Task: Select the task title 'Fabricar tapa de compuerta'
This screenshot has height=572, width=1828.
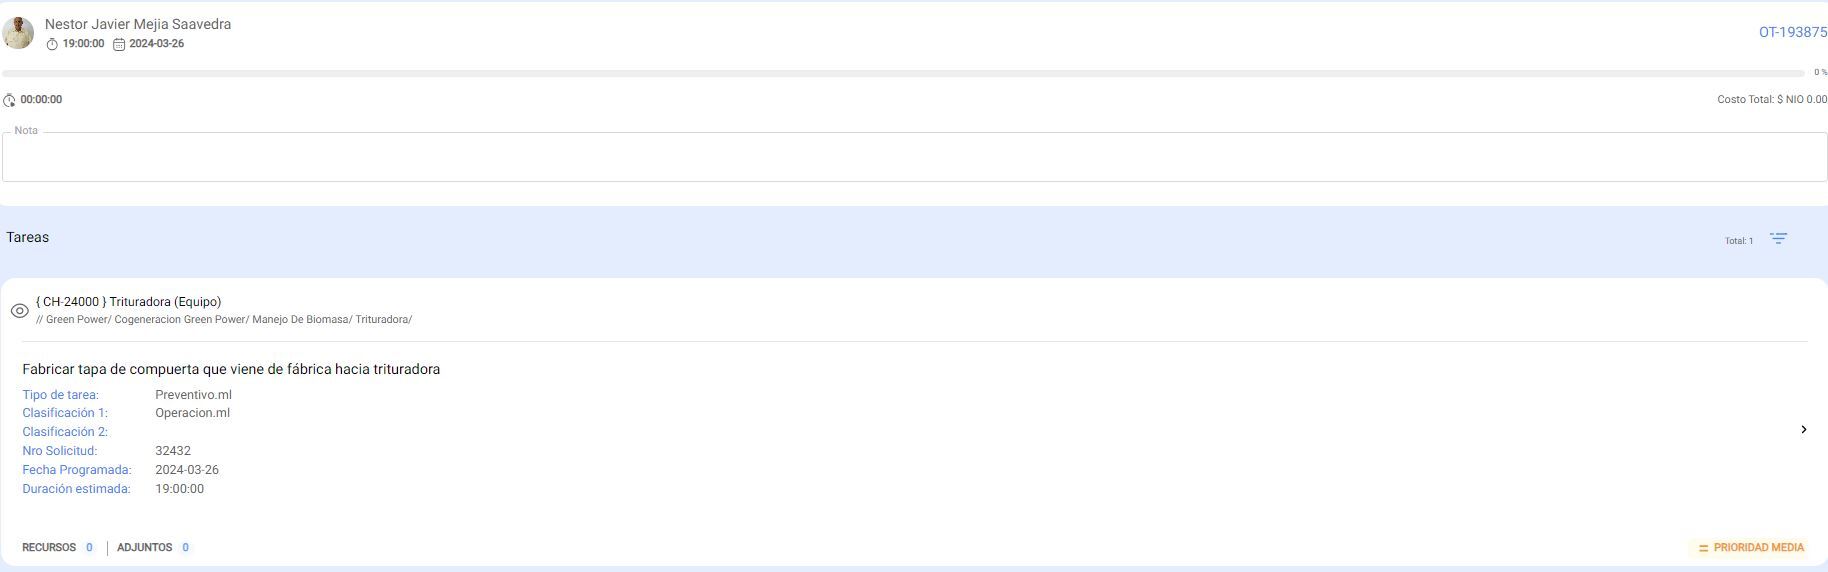Action: (231, 369)
